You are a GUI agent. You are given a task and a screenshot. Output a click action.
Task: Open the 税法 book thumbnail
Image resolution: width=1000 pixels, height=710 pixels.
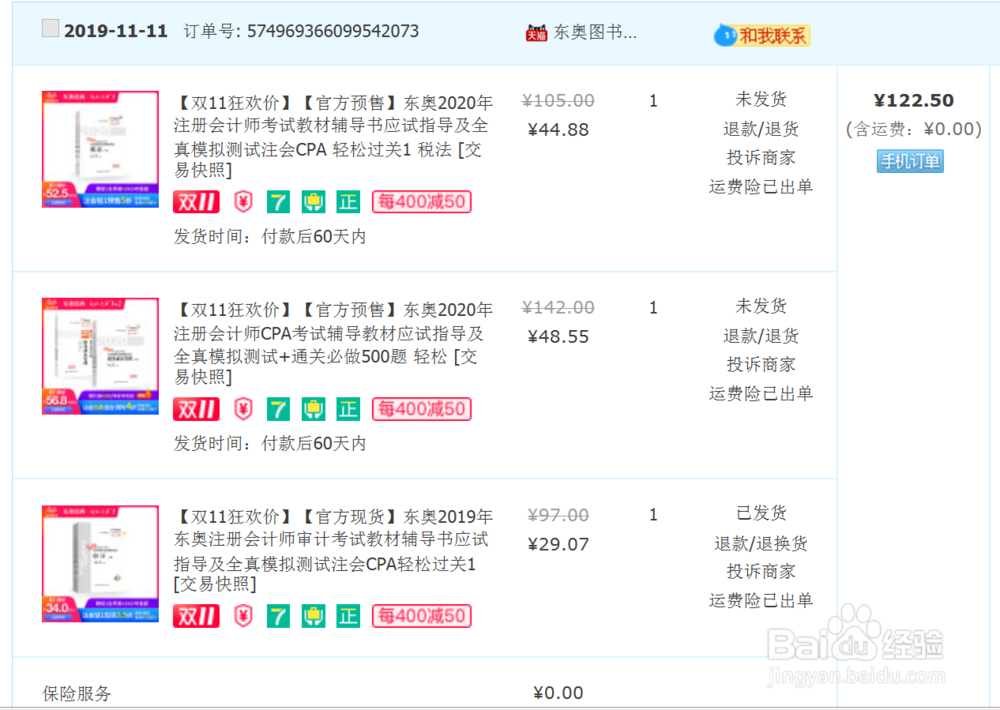click(x=100, y=149)
